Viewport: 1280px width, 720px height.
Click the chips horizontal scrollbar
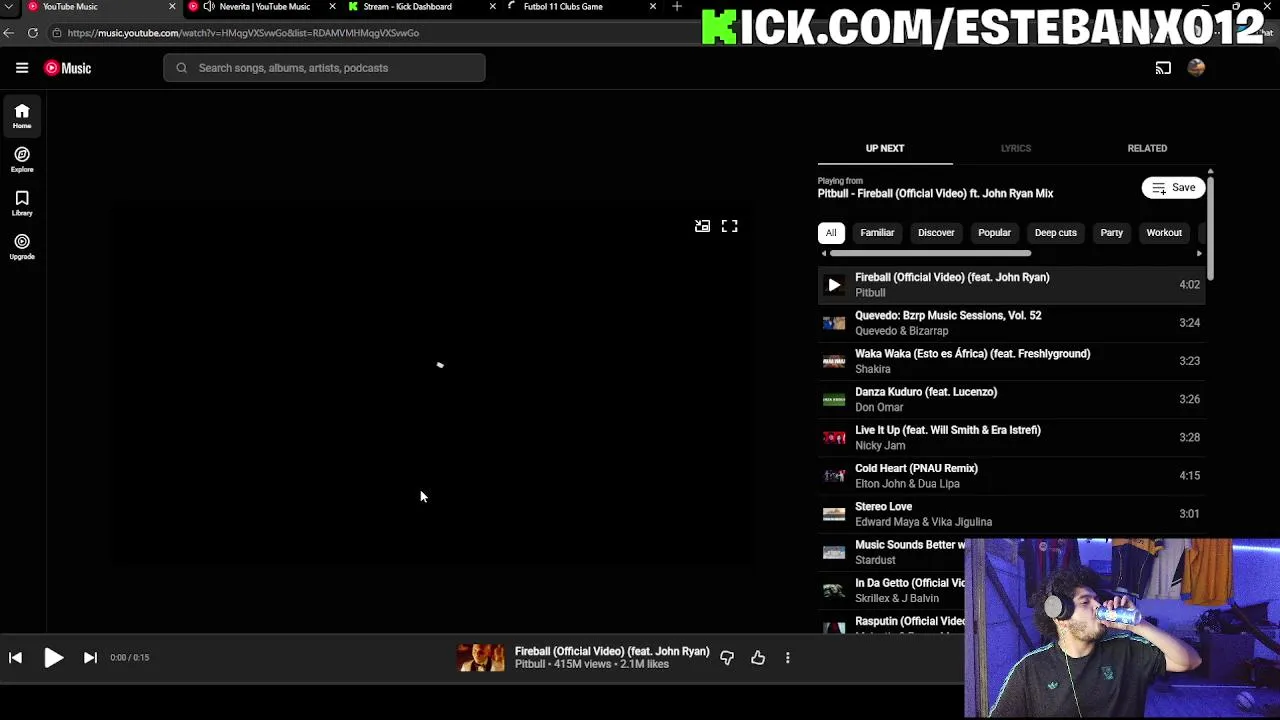click(x=930, y=254)
